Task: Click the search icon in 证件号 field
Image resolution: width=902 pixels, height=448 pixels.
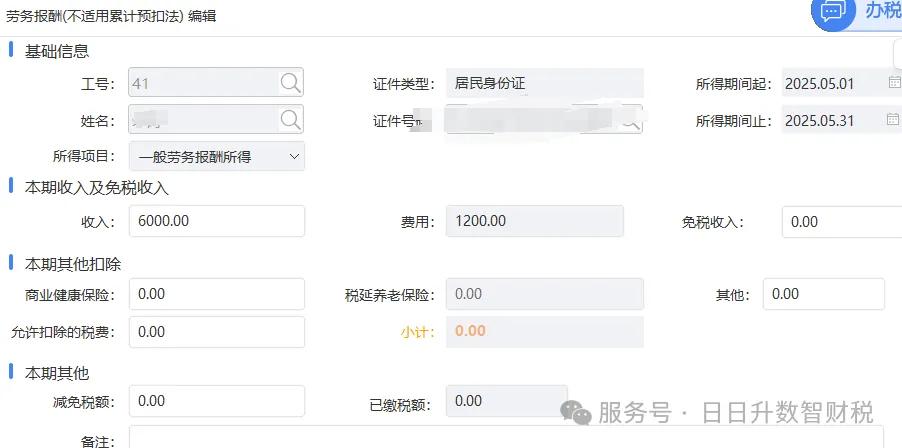Action: click(632, 120)
